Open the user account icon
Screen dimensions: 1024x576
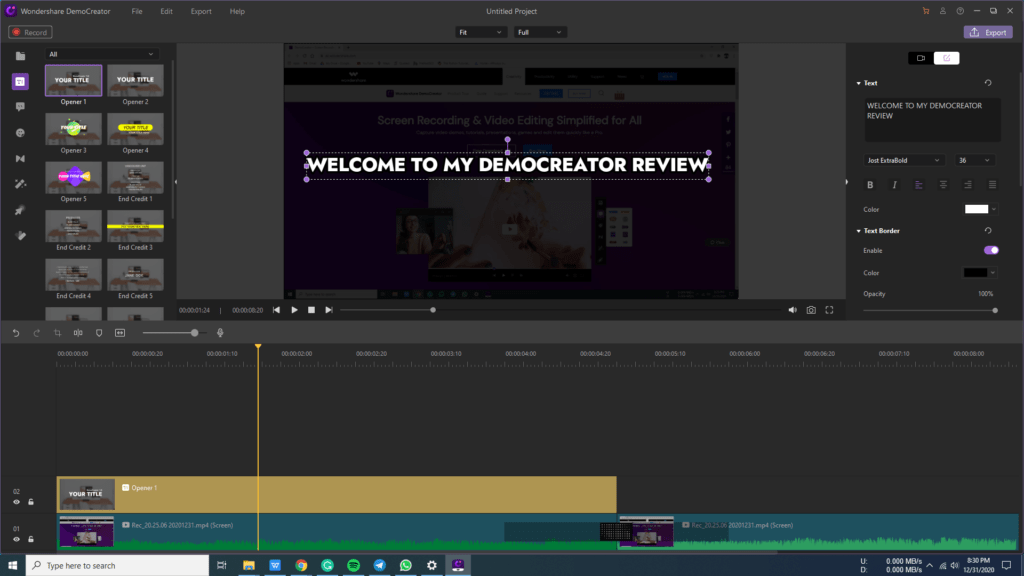pos(942,11)
